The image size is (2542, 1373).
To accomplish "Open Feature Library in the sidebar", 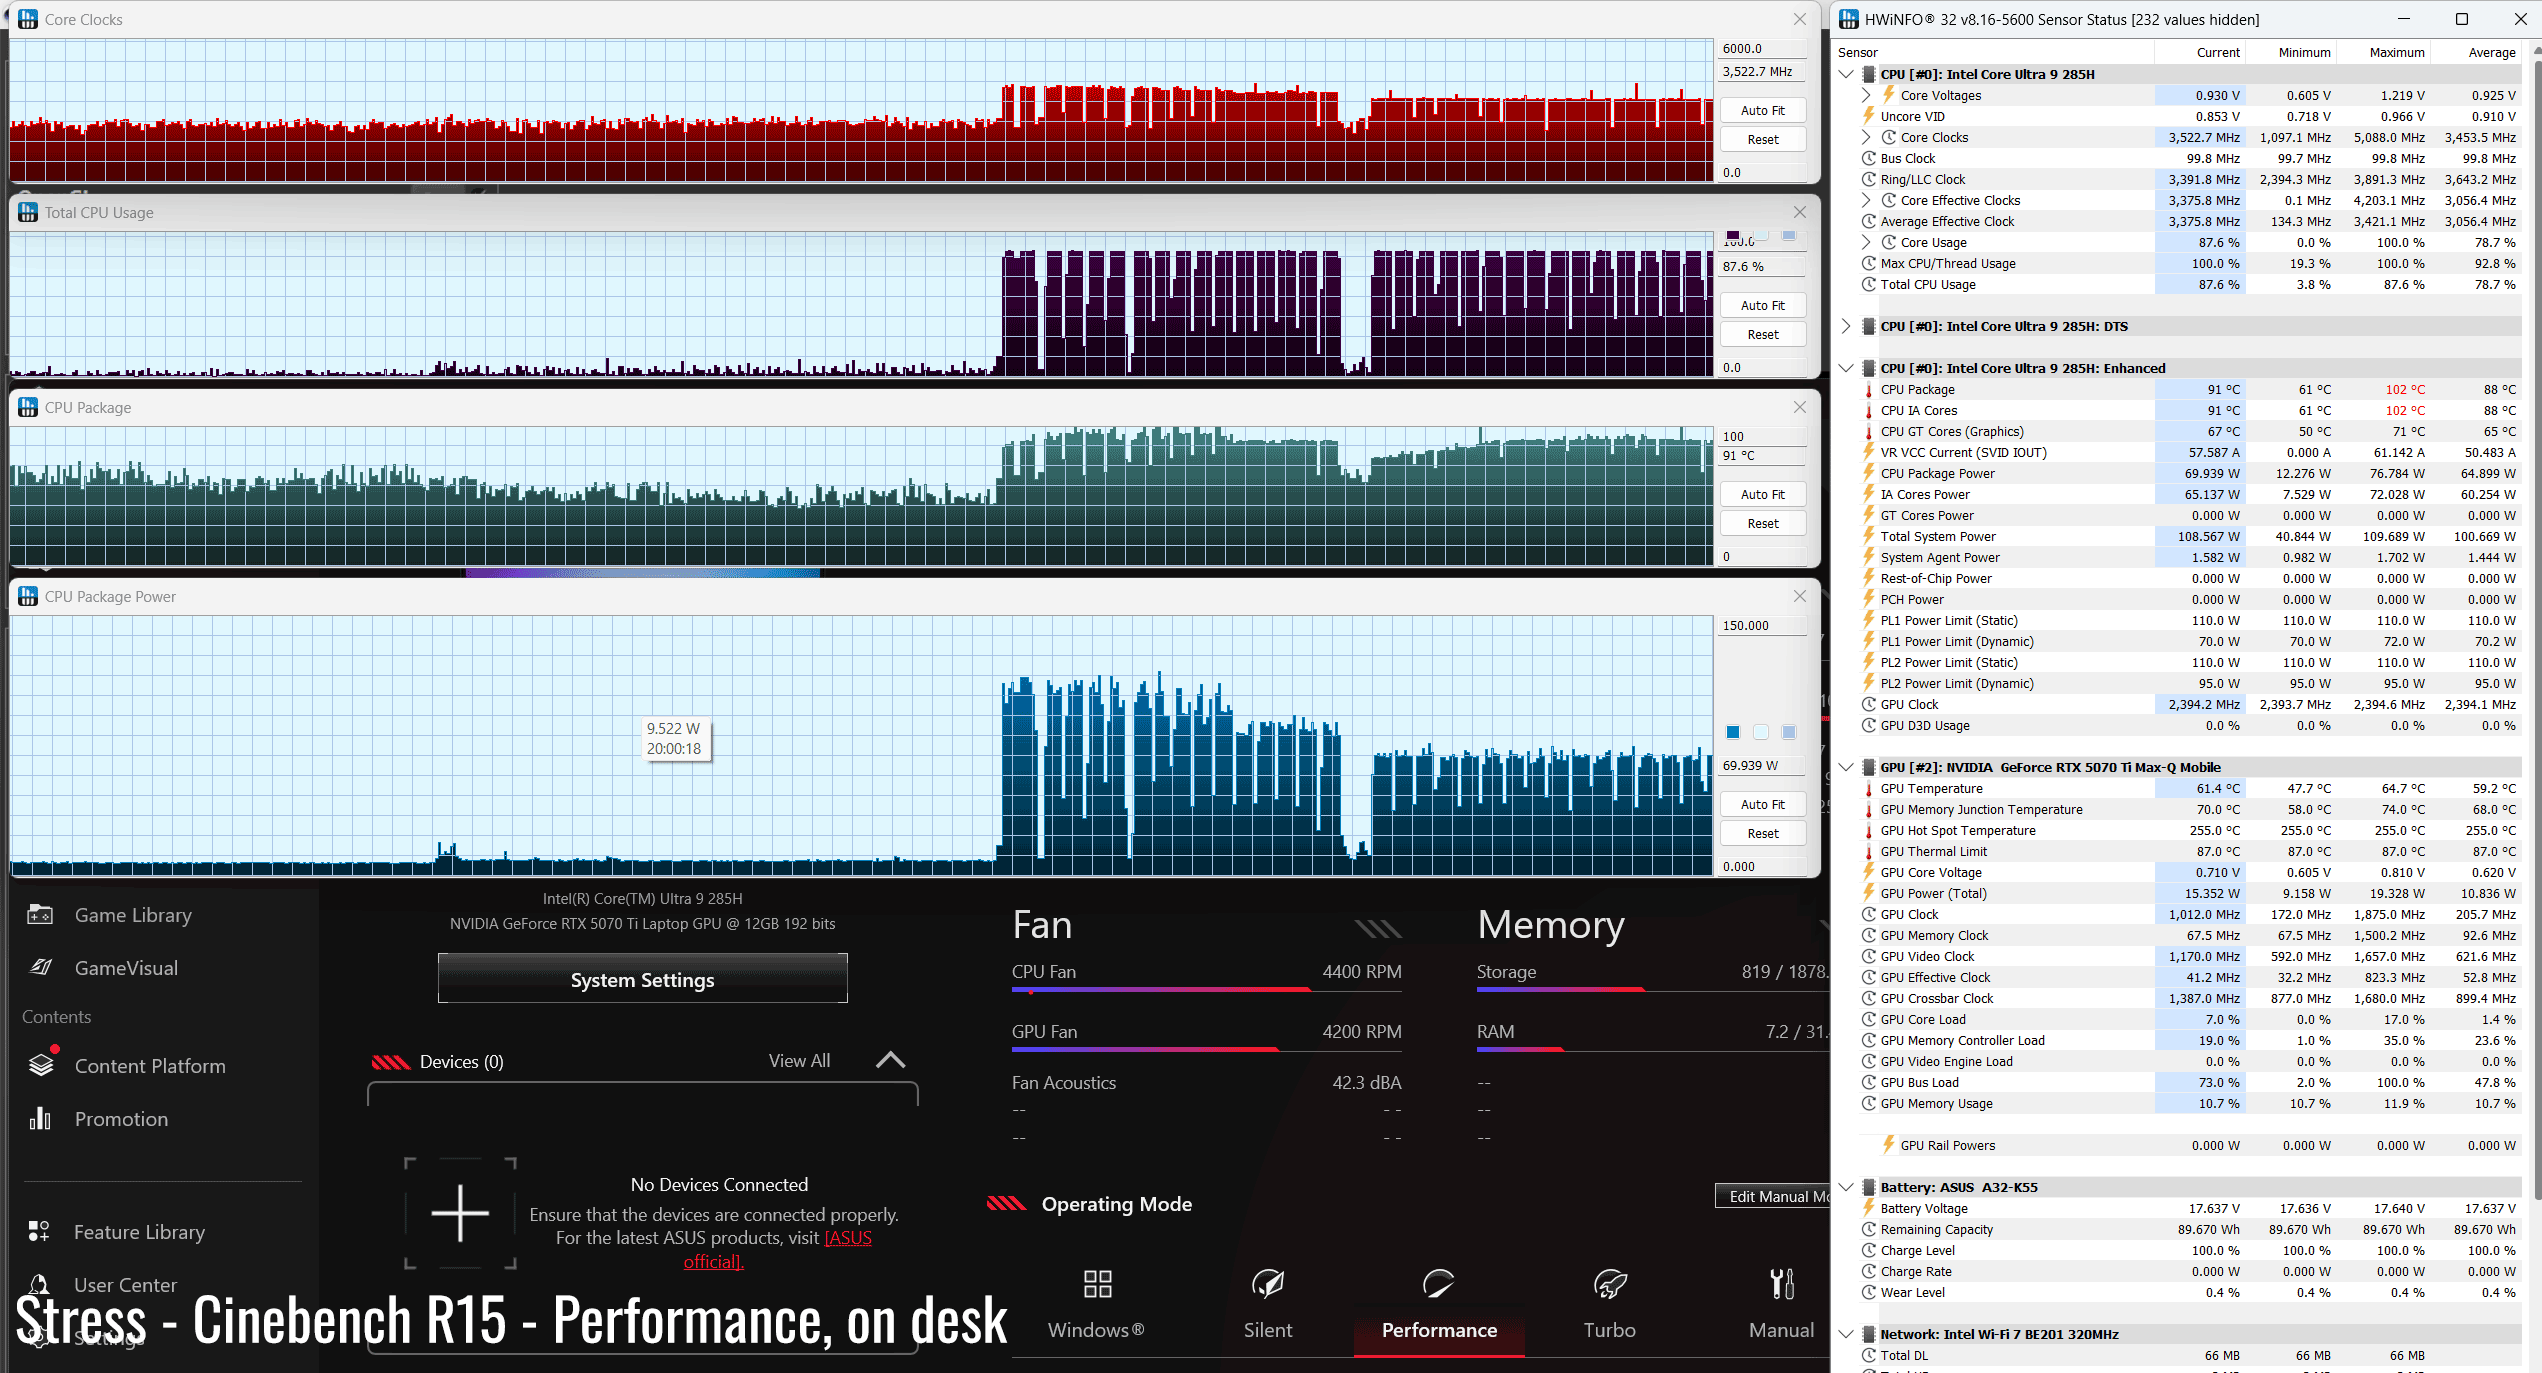I will [x=139, y=1232].
